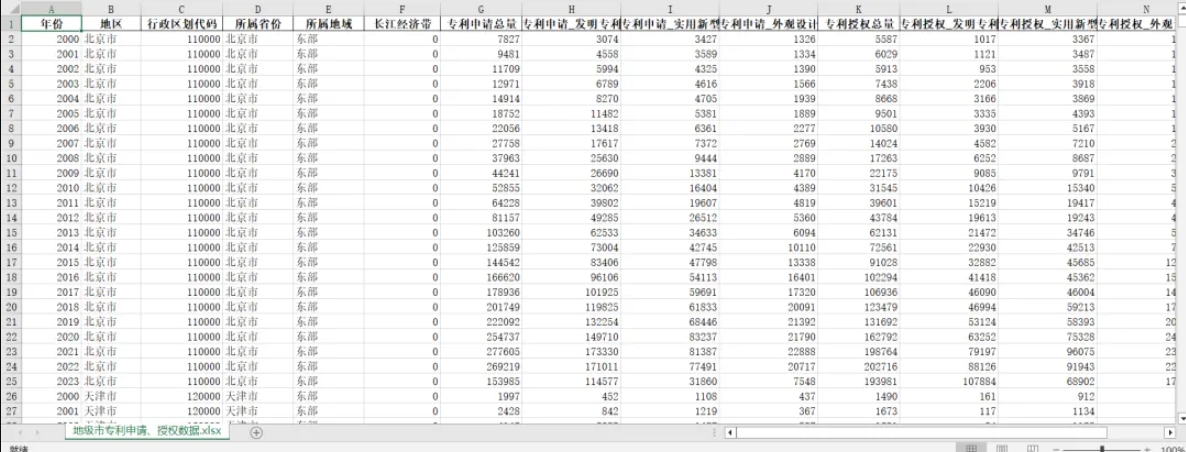
Task: Open the 地级市专利申请、授权数据.xlsx sheet tab
Action: (x=147, y=431)
